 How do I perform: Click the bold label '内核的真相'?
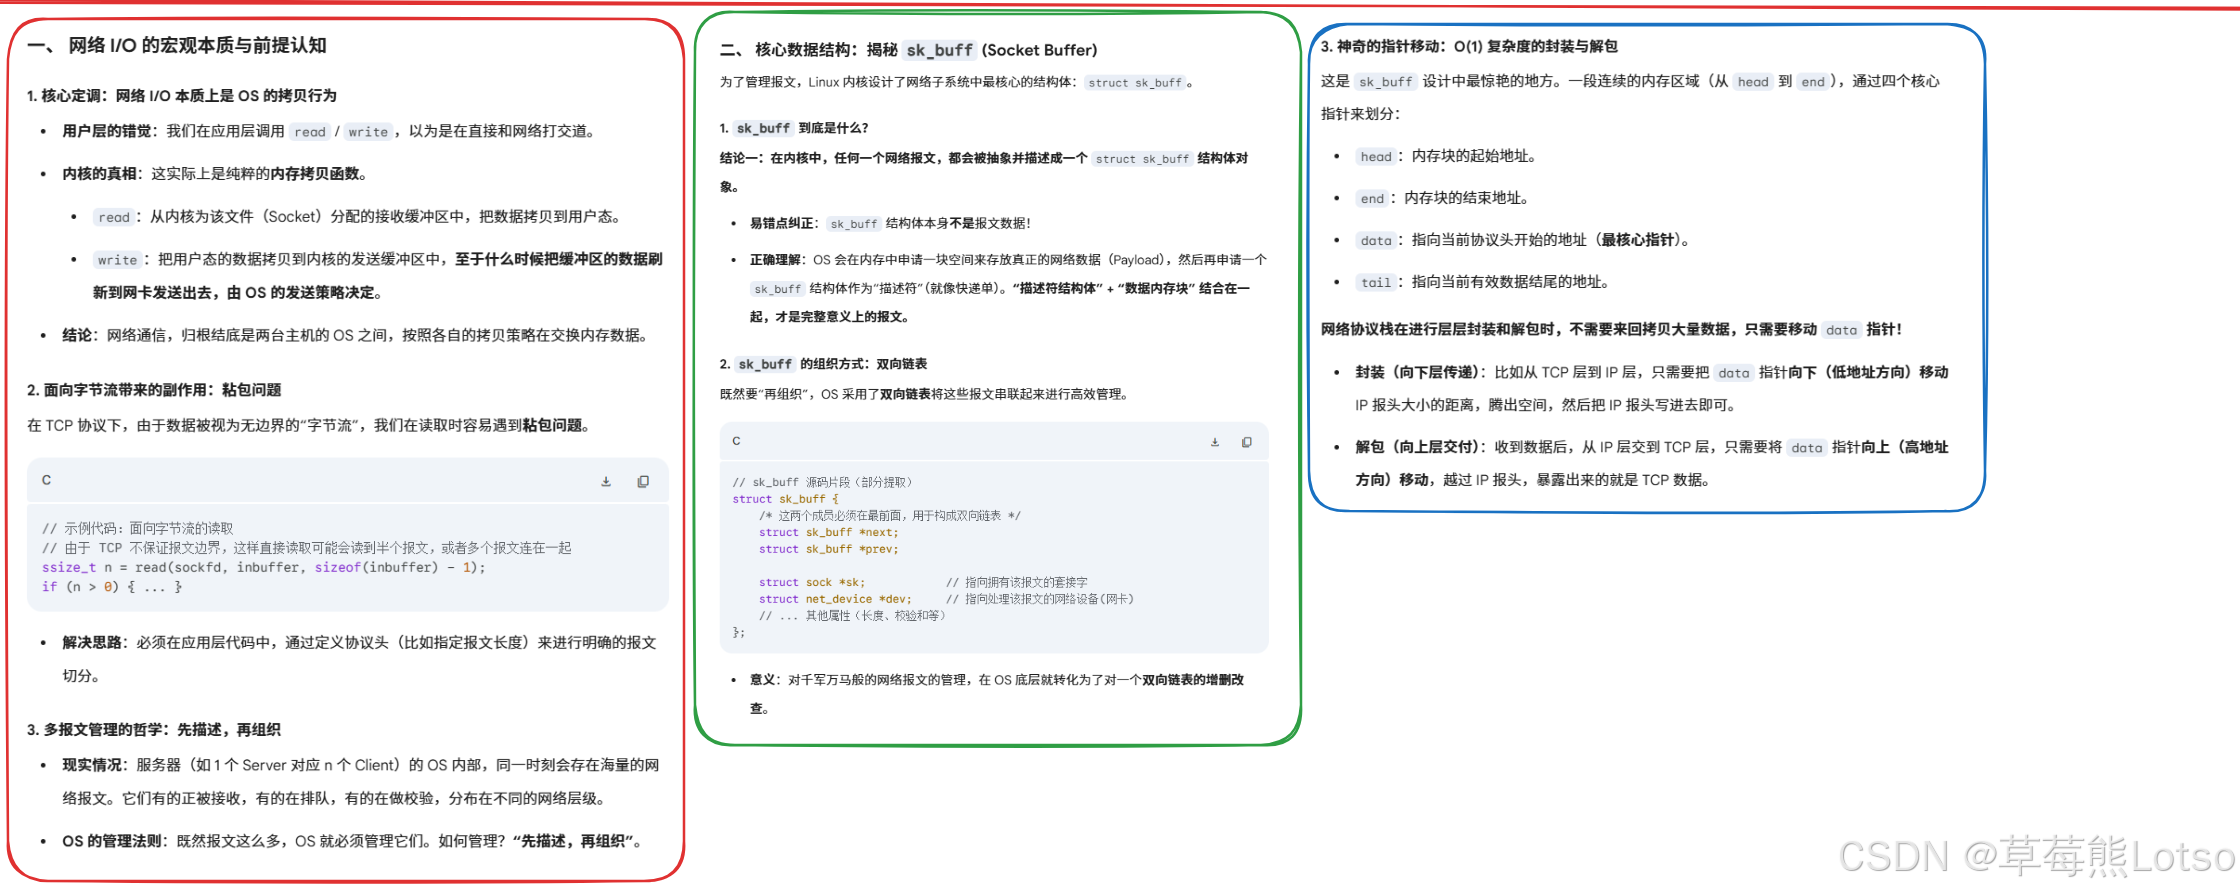[100, 174]
